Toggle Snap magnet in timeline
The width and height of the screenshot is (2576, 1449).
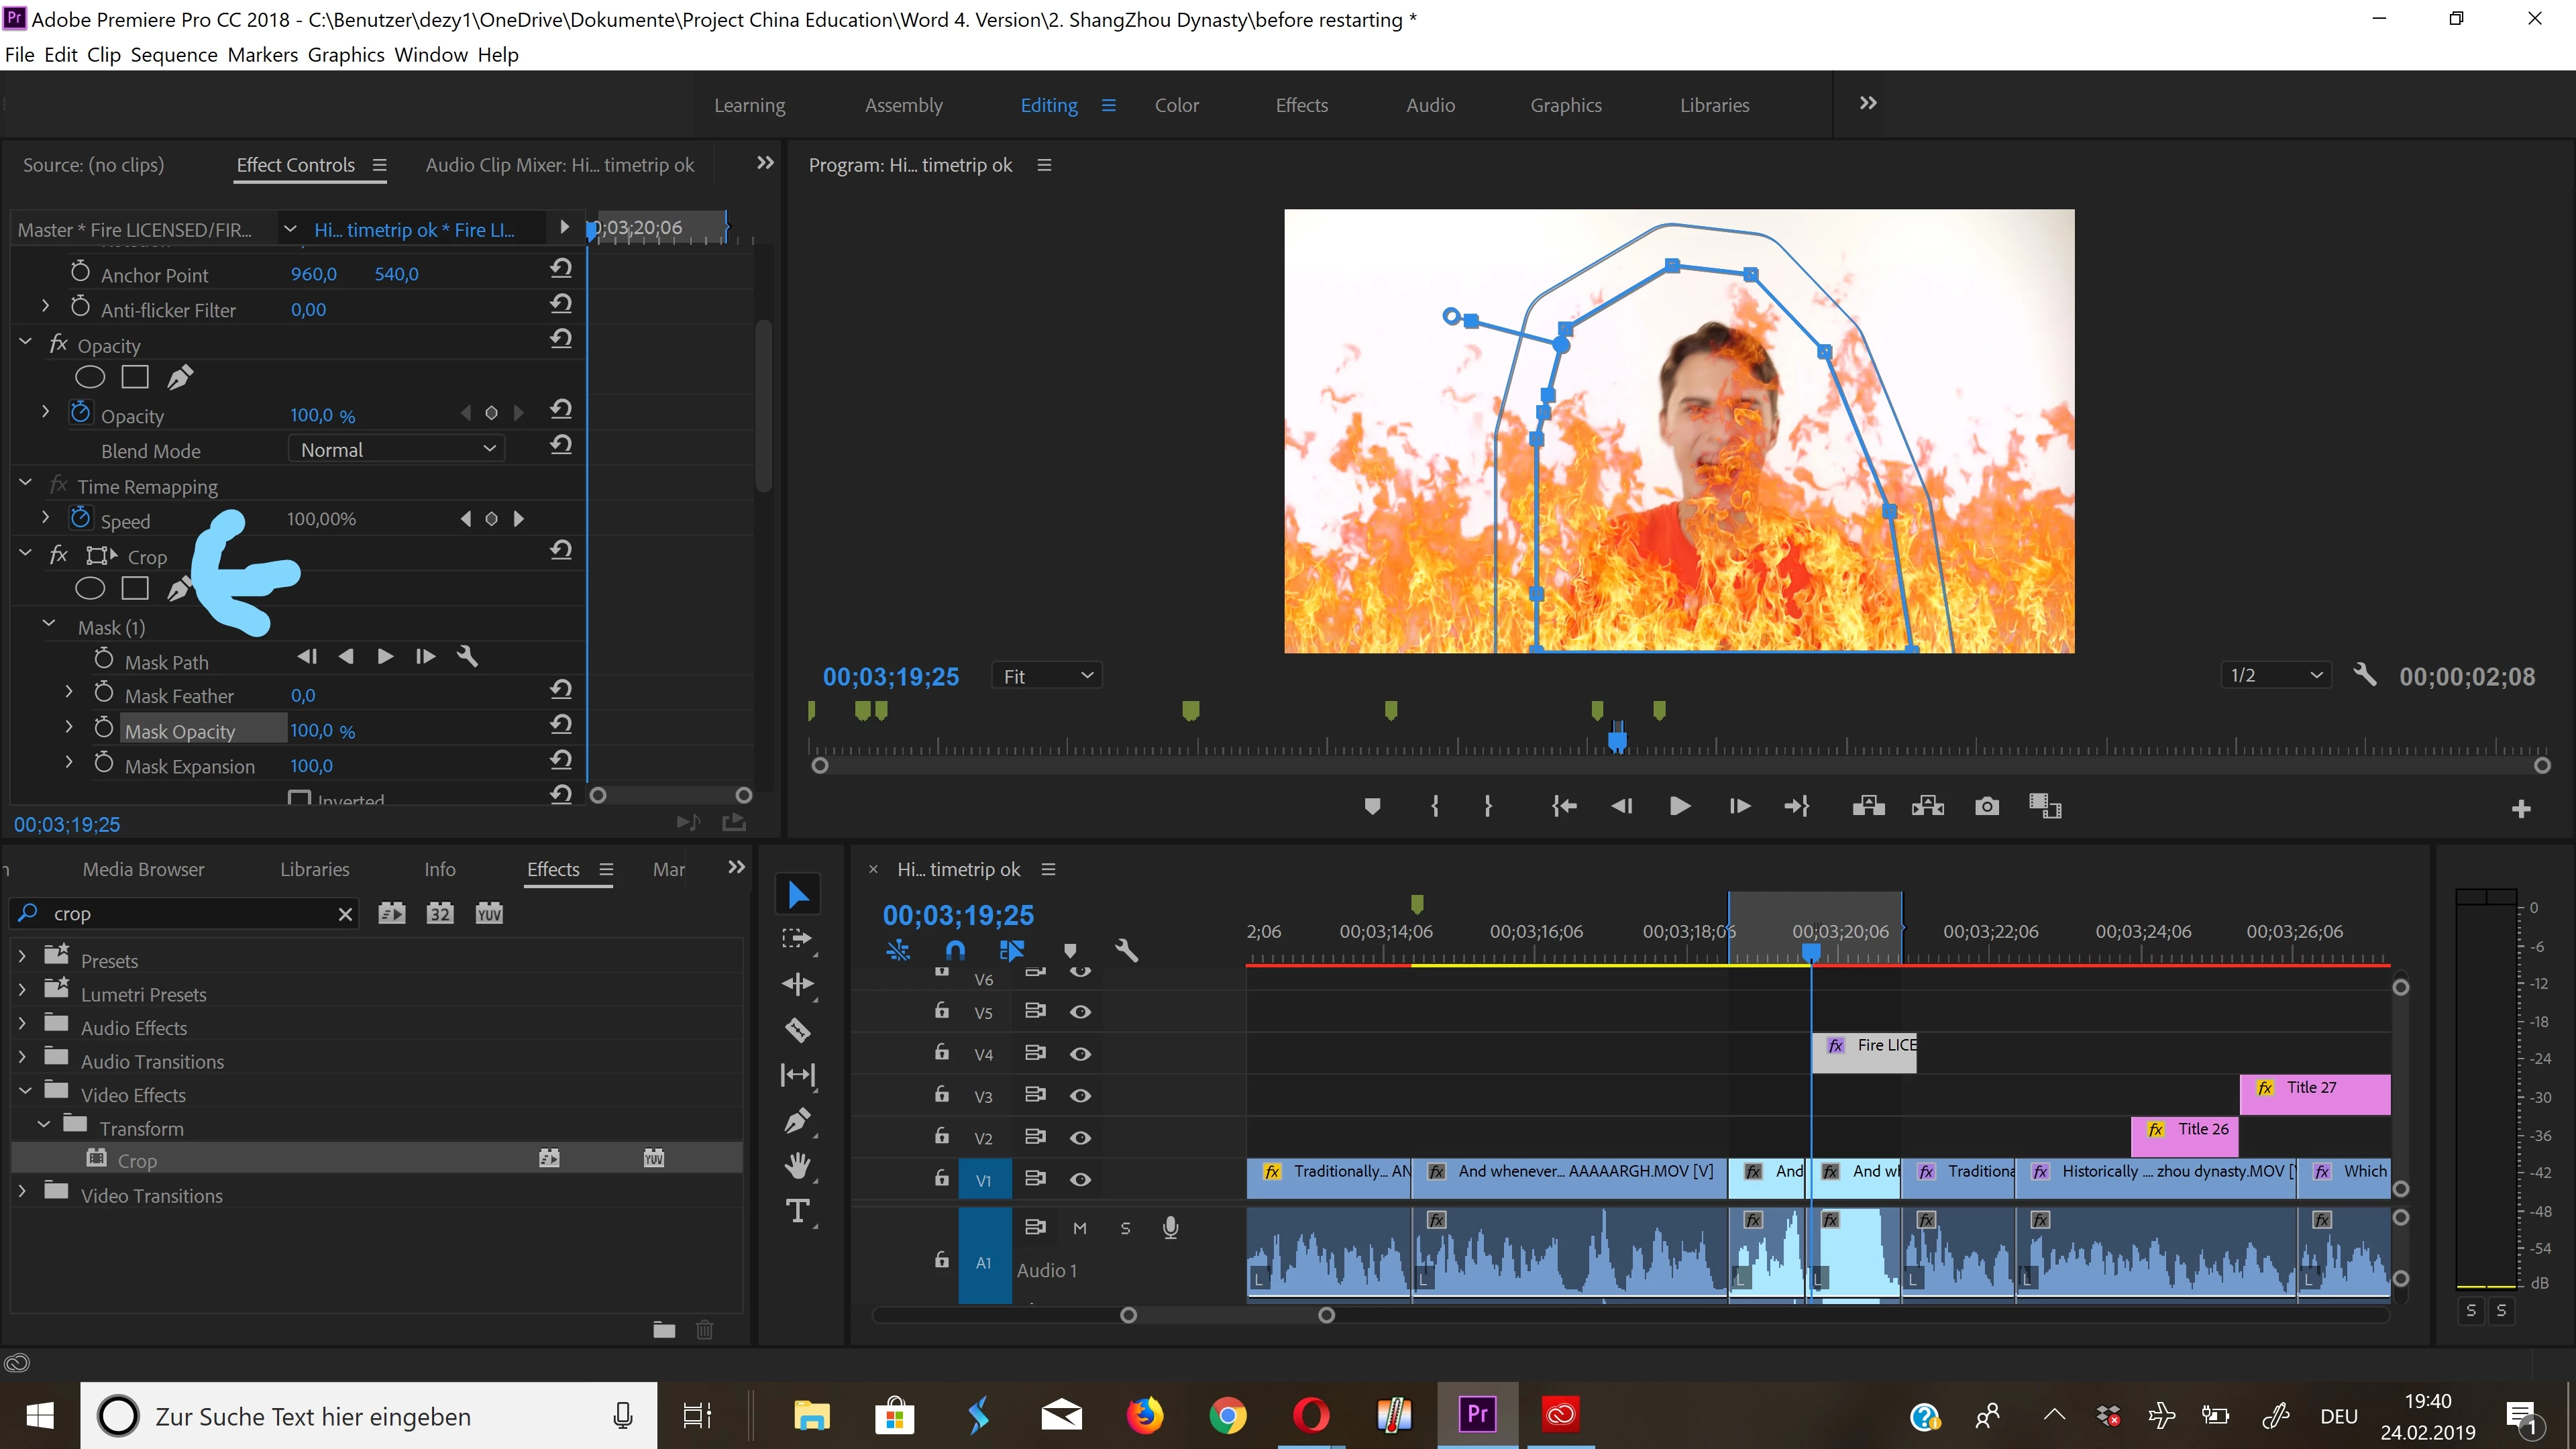tap(955, 950)
